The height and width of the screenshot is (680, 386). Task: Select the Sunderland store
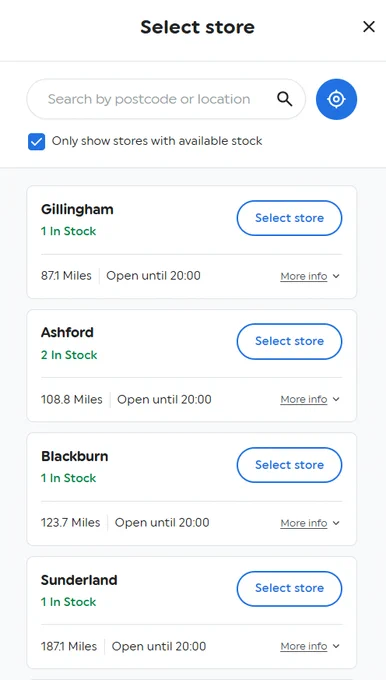coord(289,588)
